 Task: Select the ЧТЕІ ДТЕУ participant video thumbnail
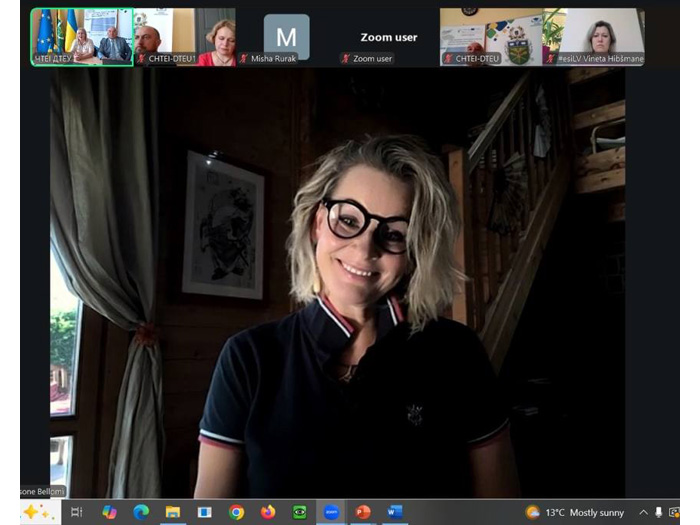tap(82, 37)
